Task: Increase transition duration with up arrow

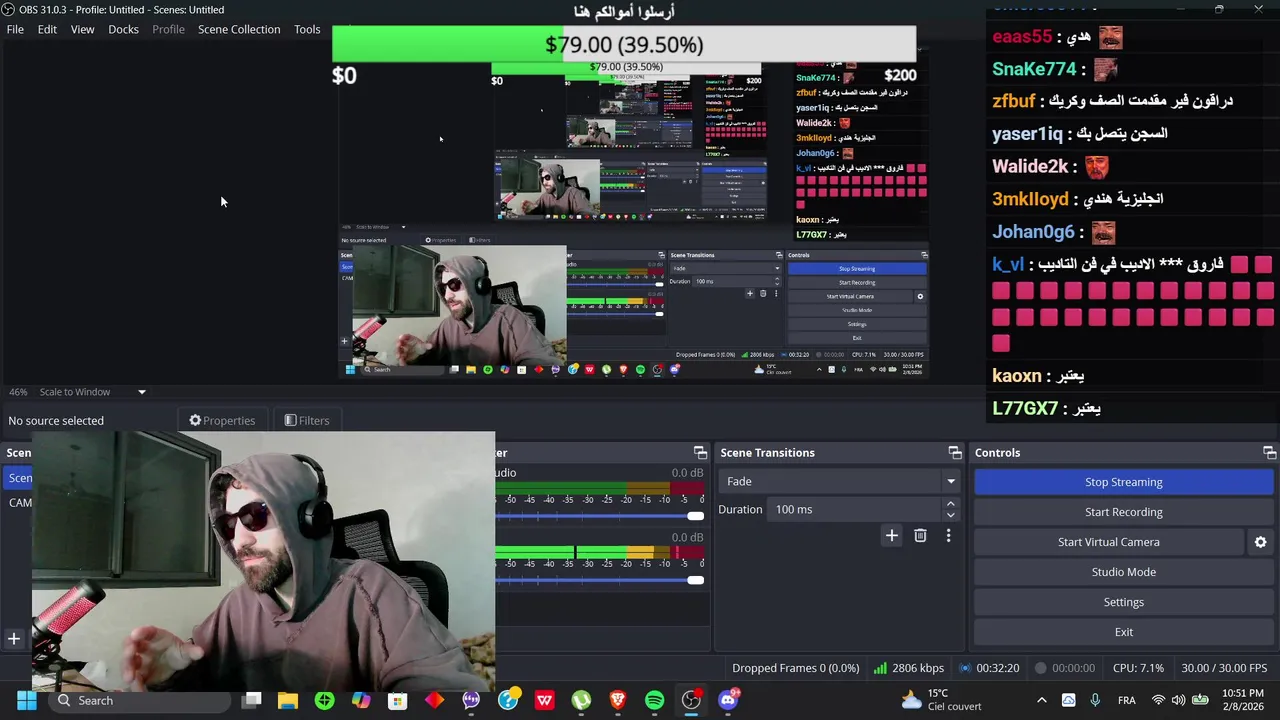Action: click(950, 504)
